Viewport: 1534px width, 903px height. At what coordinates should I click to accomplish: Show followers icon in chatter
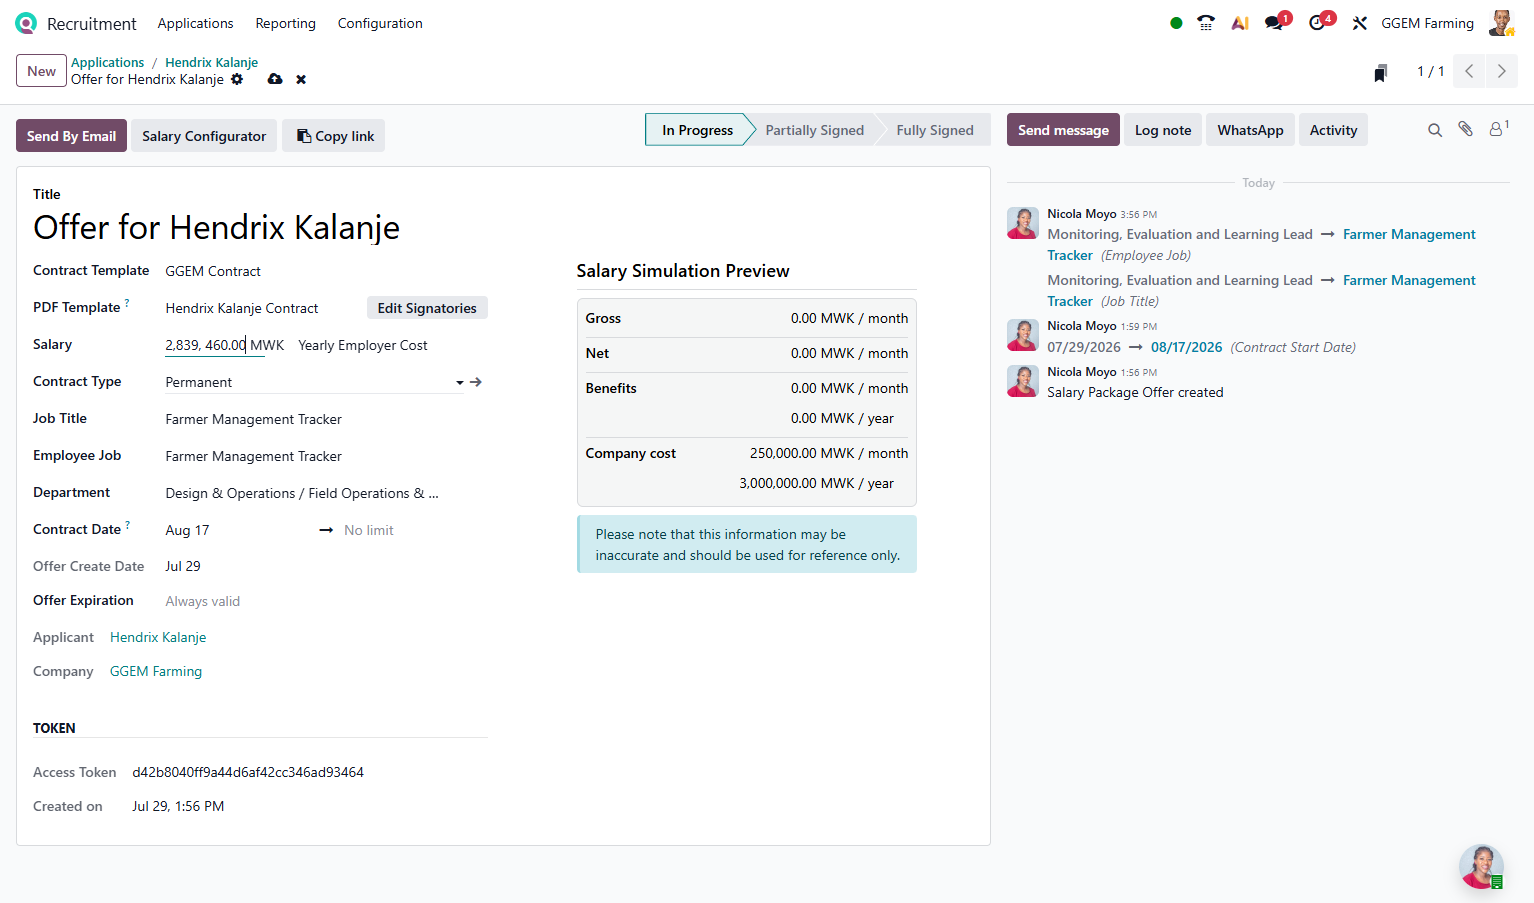pos(1499,128)
